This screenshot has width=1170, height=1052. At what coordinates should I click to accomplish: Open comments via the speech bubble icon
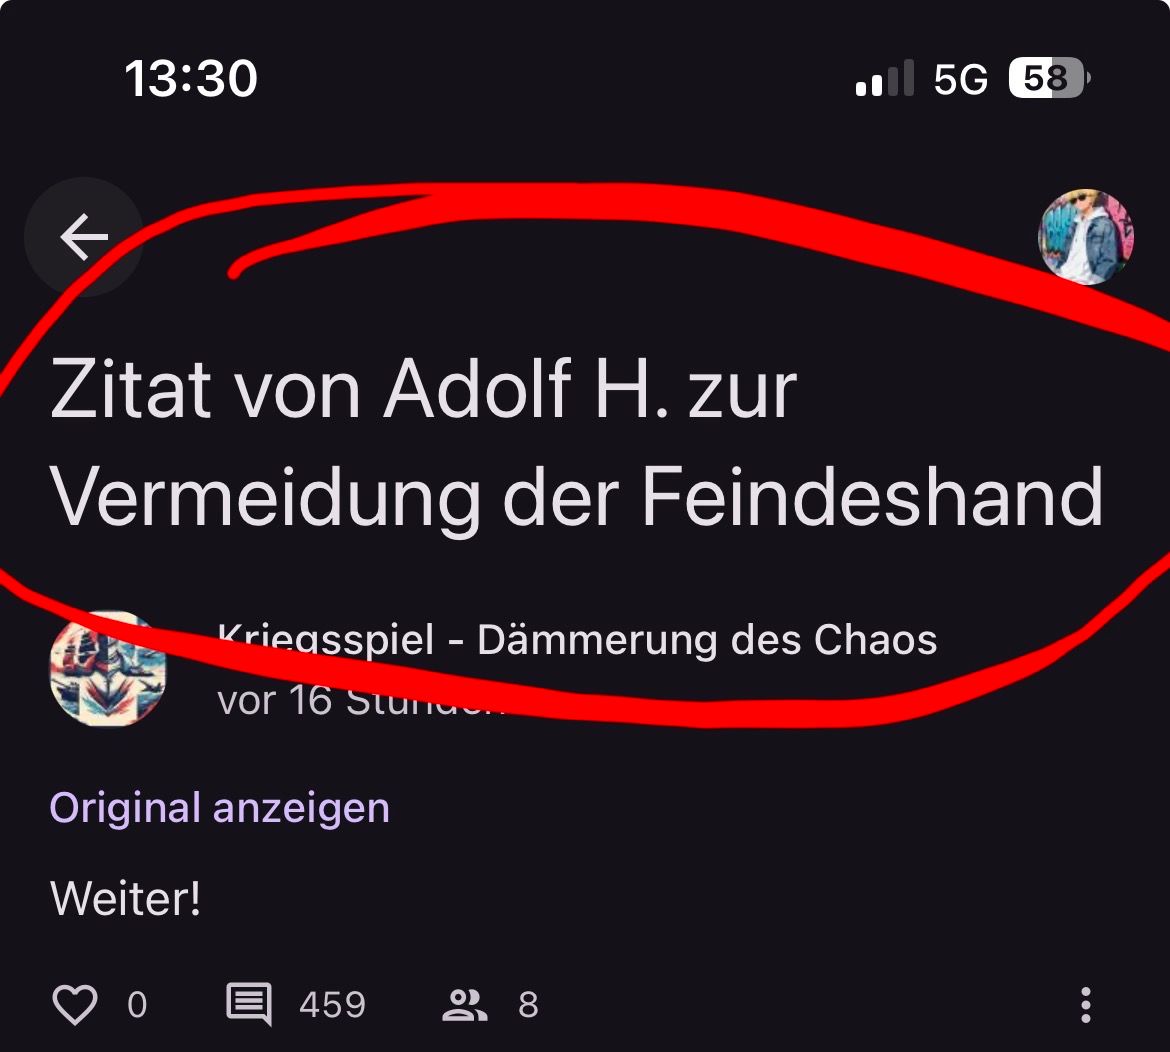coord(249,1004)
